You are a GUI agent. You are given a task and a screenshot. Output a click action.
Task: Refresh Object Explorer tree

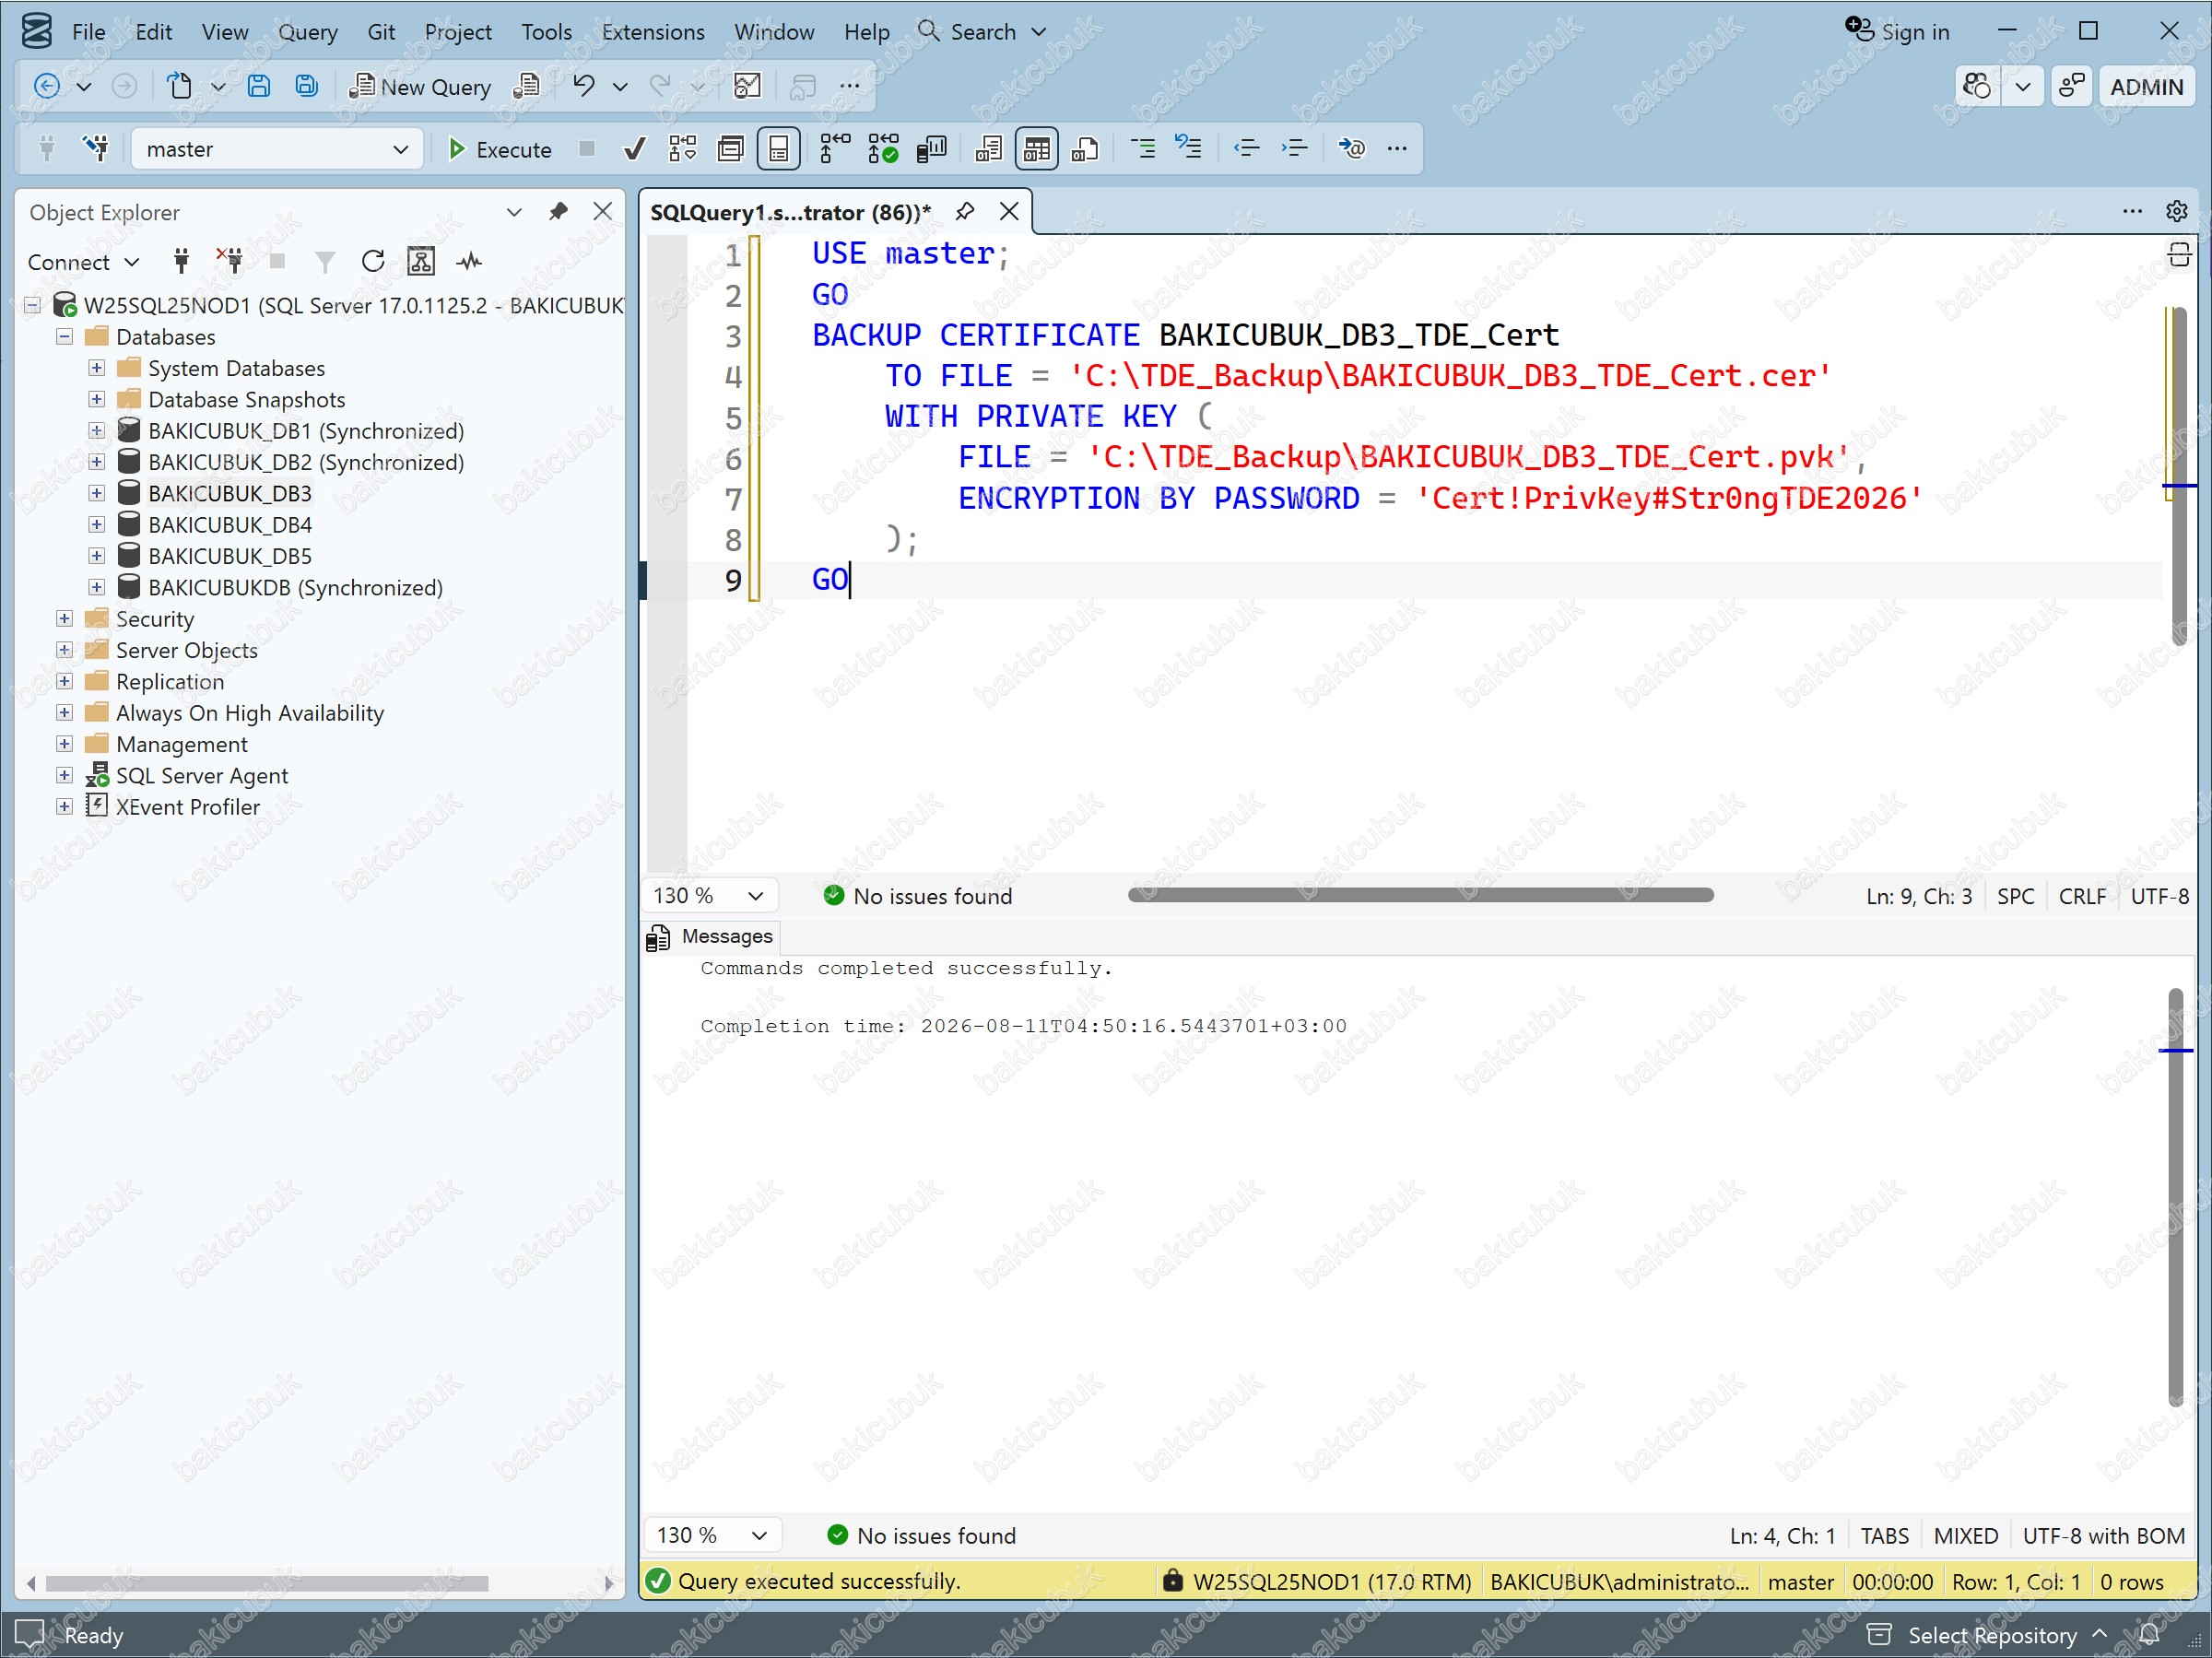[x=373, y=262]
